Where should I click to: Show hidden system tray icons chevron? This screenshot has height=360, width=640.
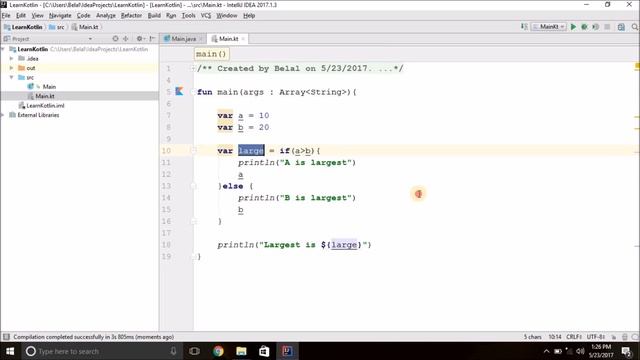click(547, 351)
